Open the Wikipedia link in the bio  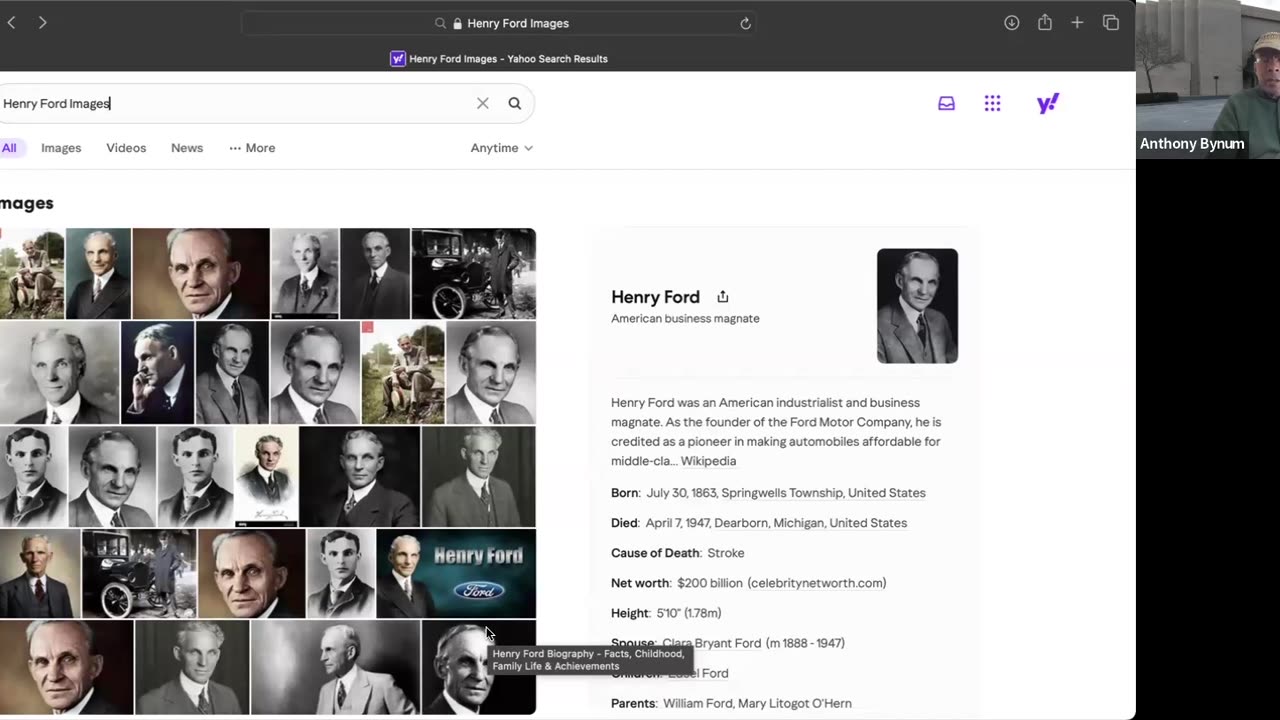pos(708,461)
